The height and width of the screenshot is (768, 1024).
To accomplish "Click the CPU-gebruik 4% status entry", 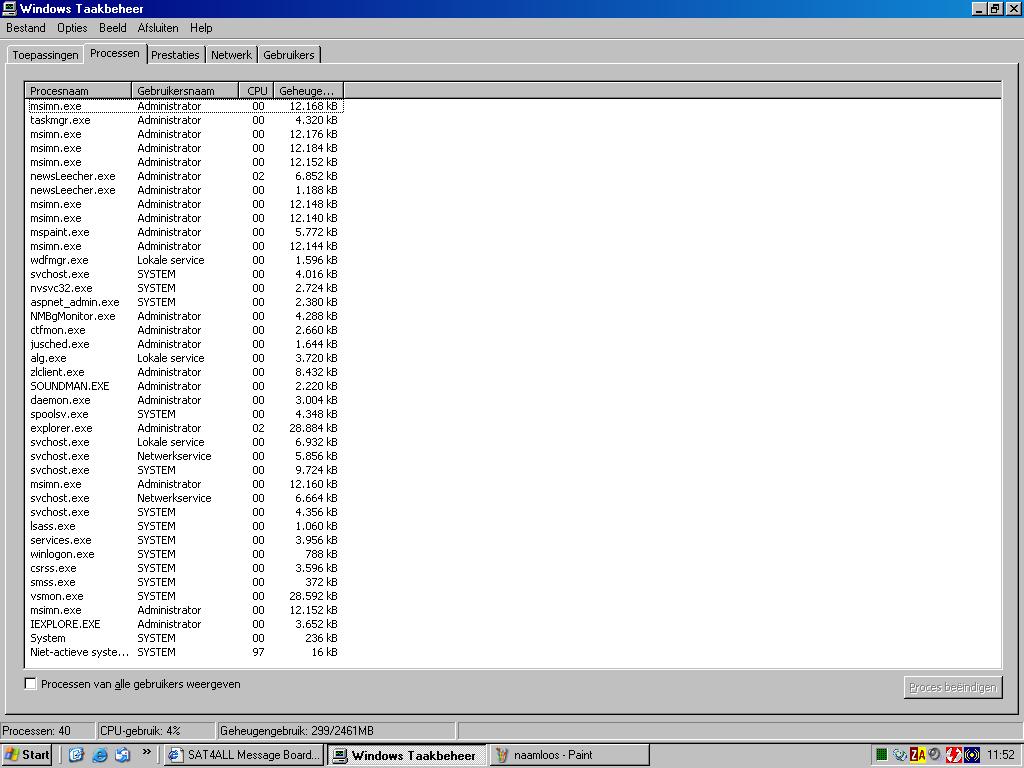I will [x=155, y=731].
